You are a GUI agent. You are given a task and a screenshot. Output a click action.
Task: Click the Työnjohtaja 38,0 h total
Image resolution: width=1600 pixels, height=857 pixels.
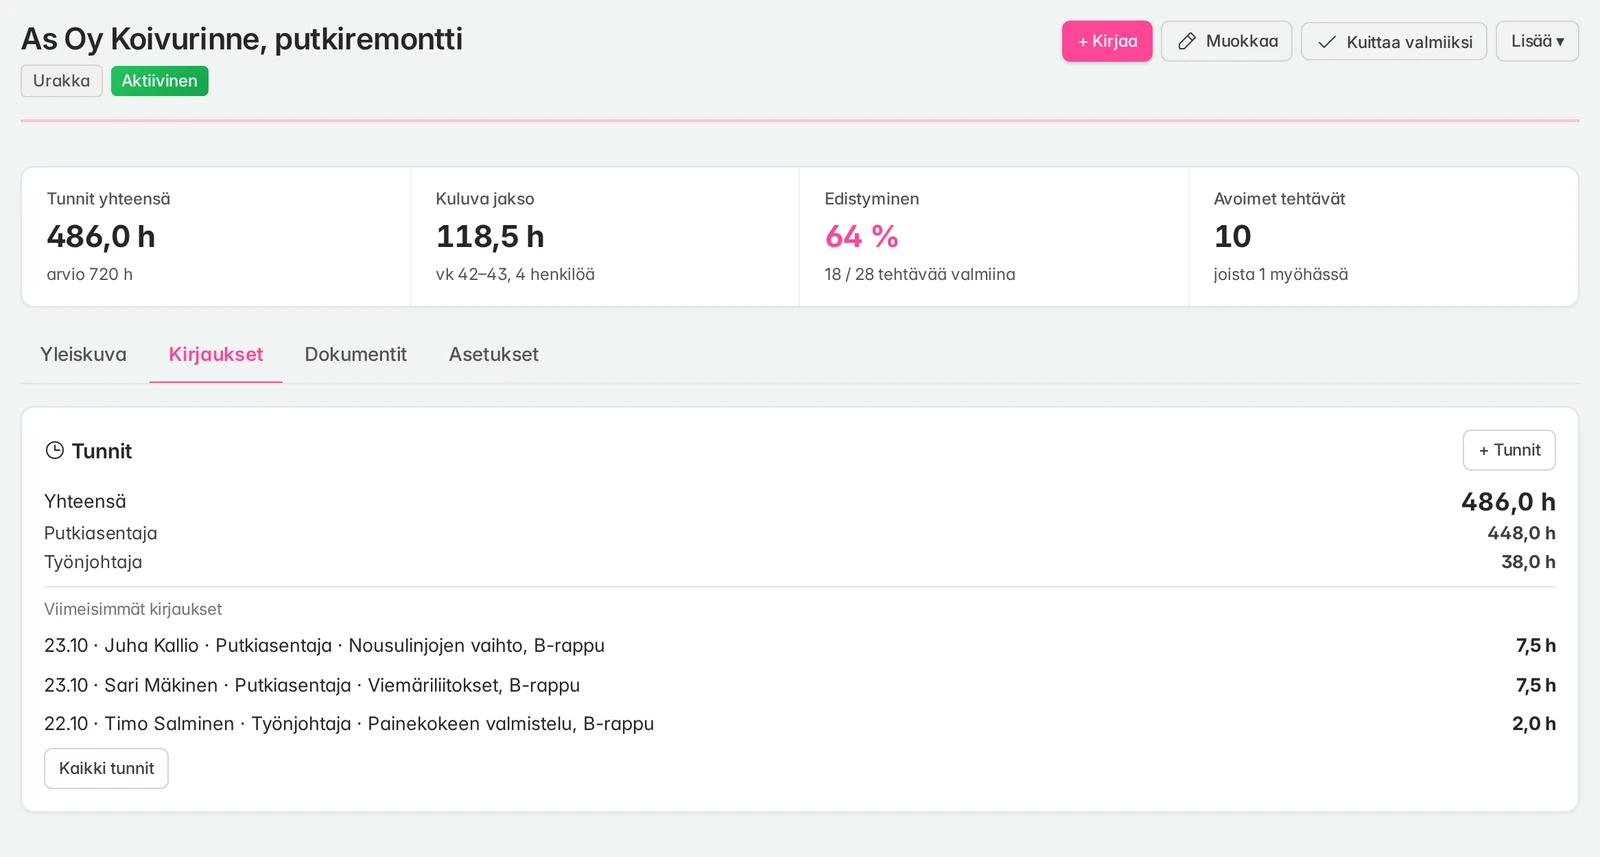[x=1528, y=562]
